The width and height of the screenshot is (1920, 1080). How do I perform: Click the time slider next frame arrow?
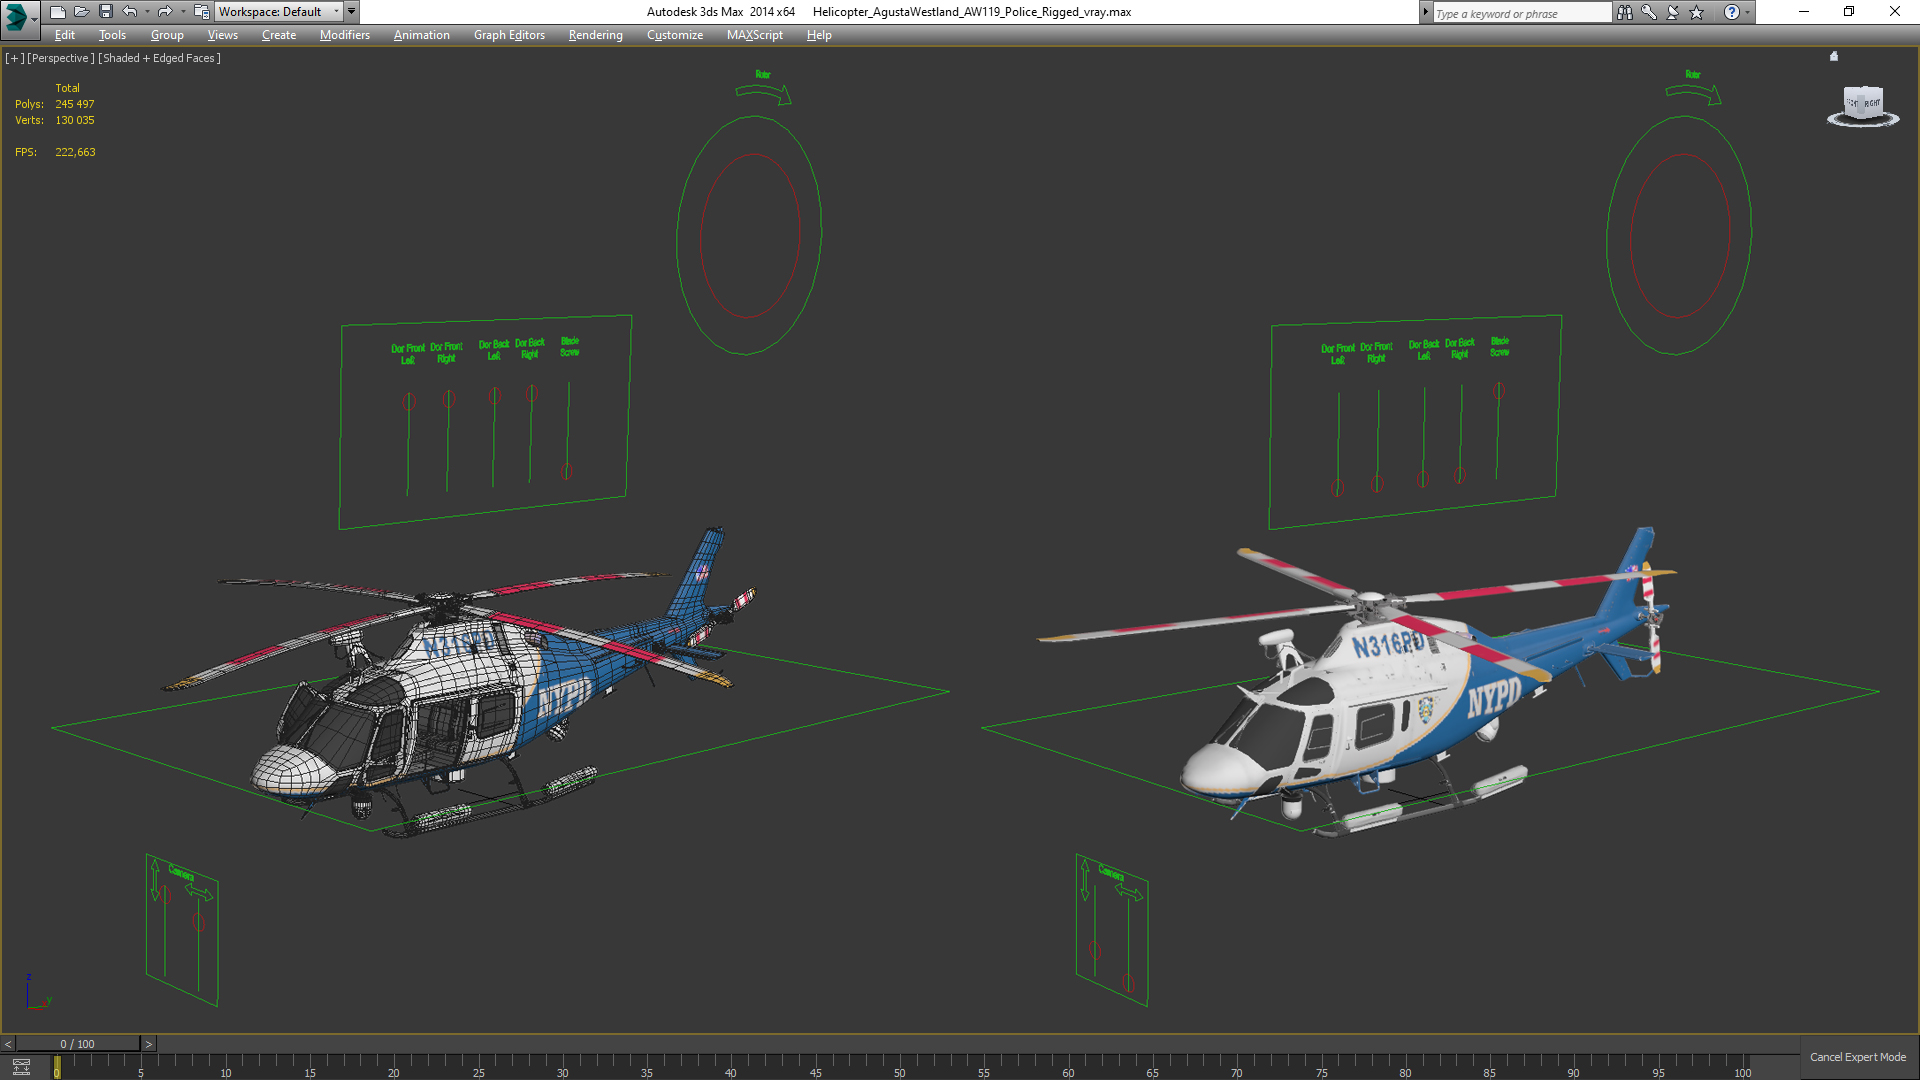tap(149, 1044)
